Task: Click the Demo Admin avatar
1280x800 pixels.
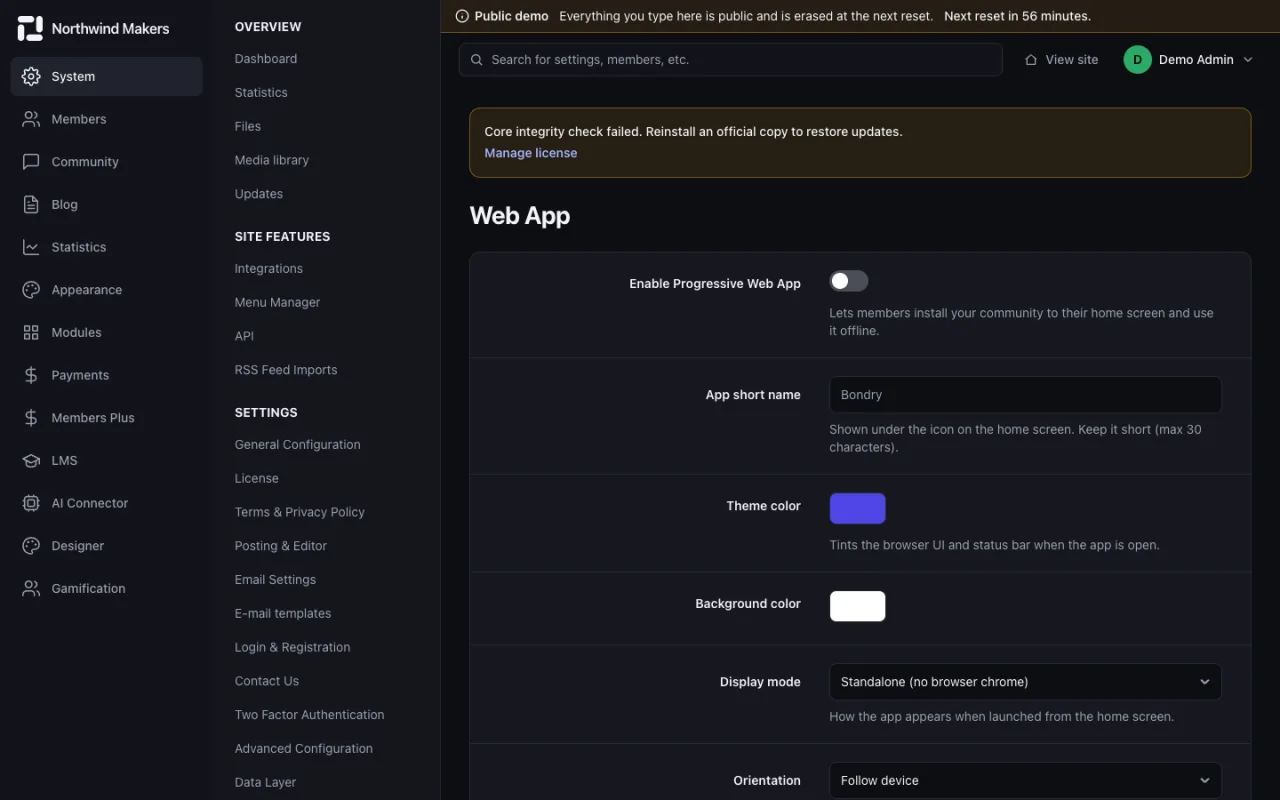Action: pyautogui.click(x=1138, y=60)
